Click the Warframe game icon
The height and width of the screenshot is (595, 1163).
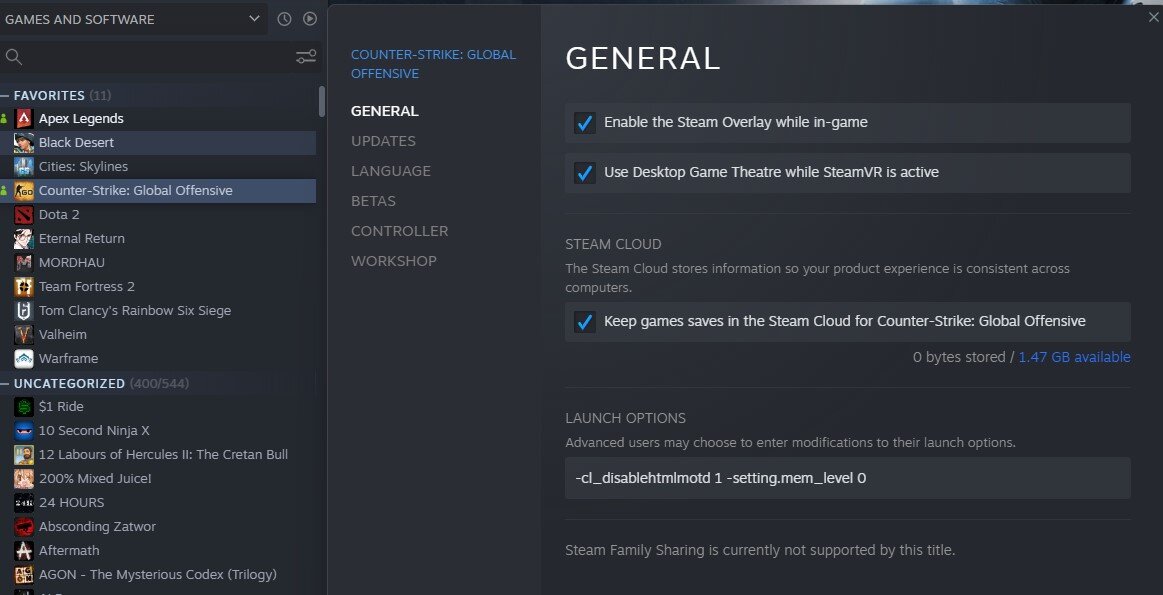coord(24,359)
